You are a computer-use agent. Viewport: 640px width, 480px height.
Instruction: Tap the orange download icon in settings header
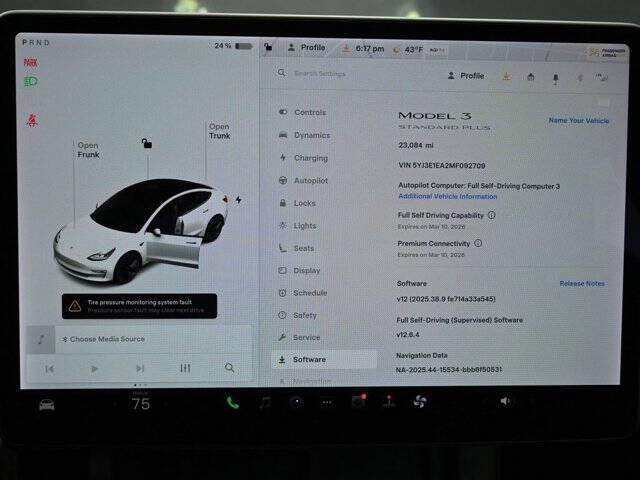pyautogui.click(x=506, y=76)
